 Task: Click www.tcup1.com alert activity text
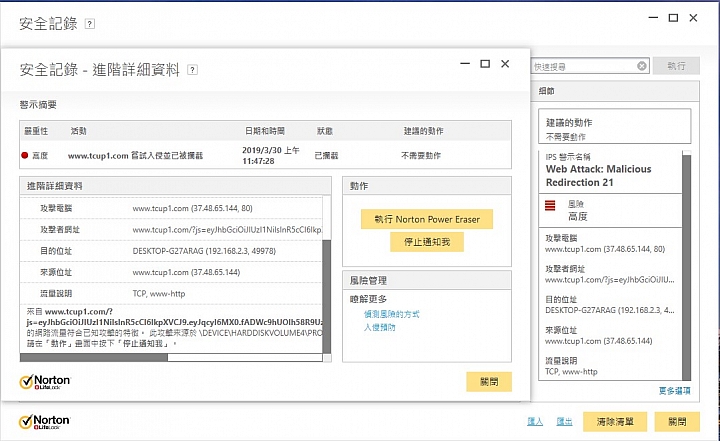(x=135, y=156)
